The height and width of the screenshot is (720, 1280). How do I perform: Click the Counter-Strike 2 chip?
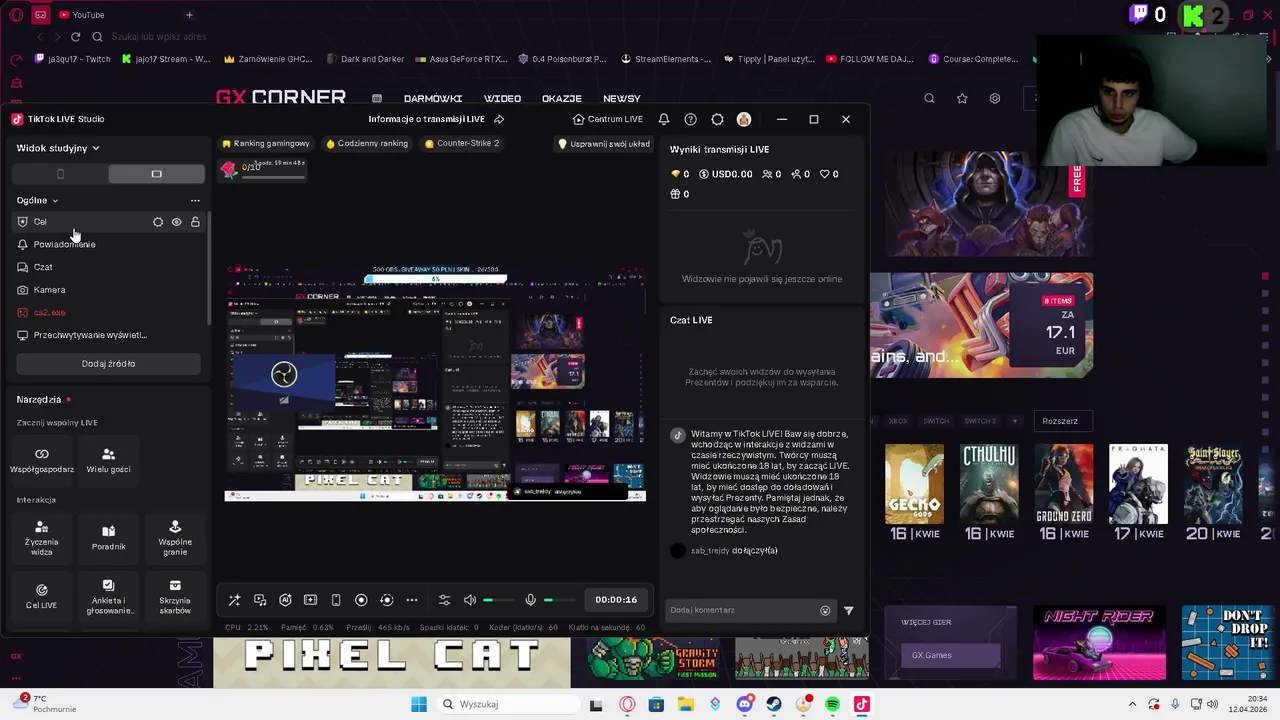(462, 143)
